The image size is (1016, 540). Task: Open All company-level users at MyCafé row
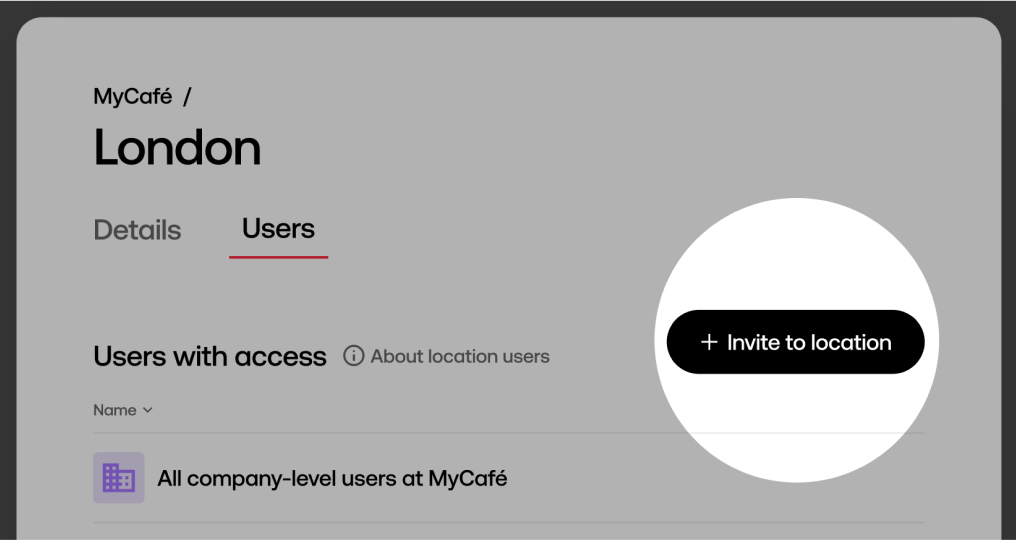(x=332, y=478)
